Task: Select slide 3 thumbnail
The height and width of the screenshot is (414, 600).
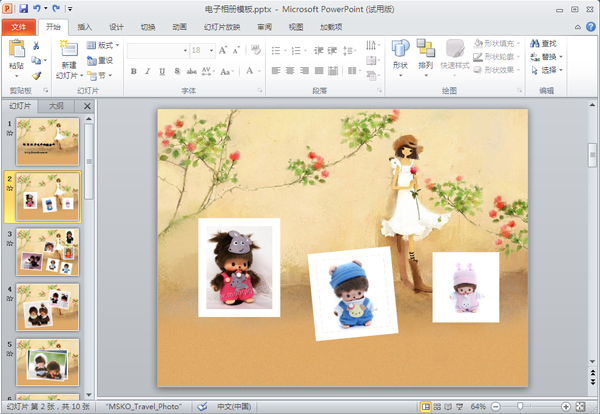Action: click(x=47, y=252)
